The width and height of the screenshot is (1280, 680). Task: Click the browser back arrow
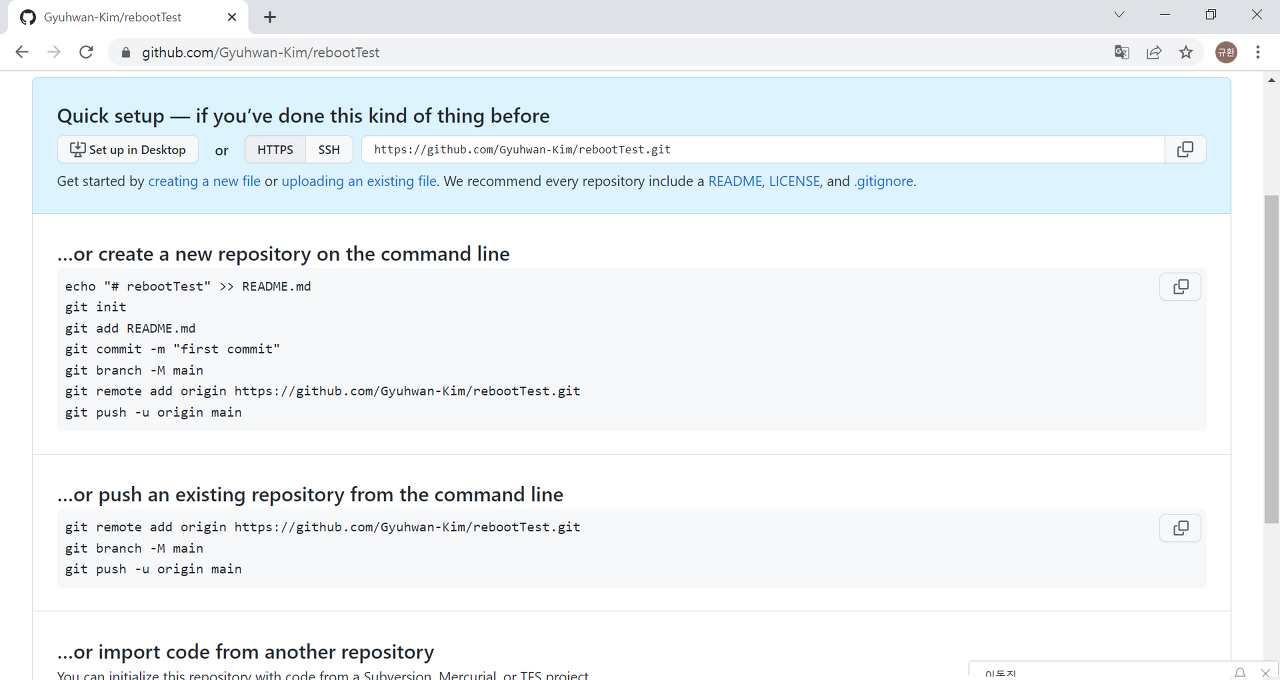point(22,52)
